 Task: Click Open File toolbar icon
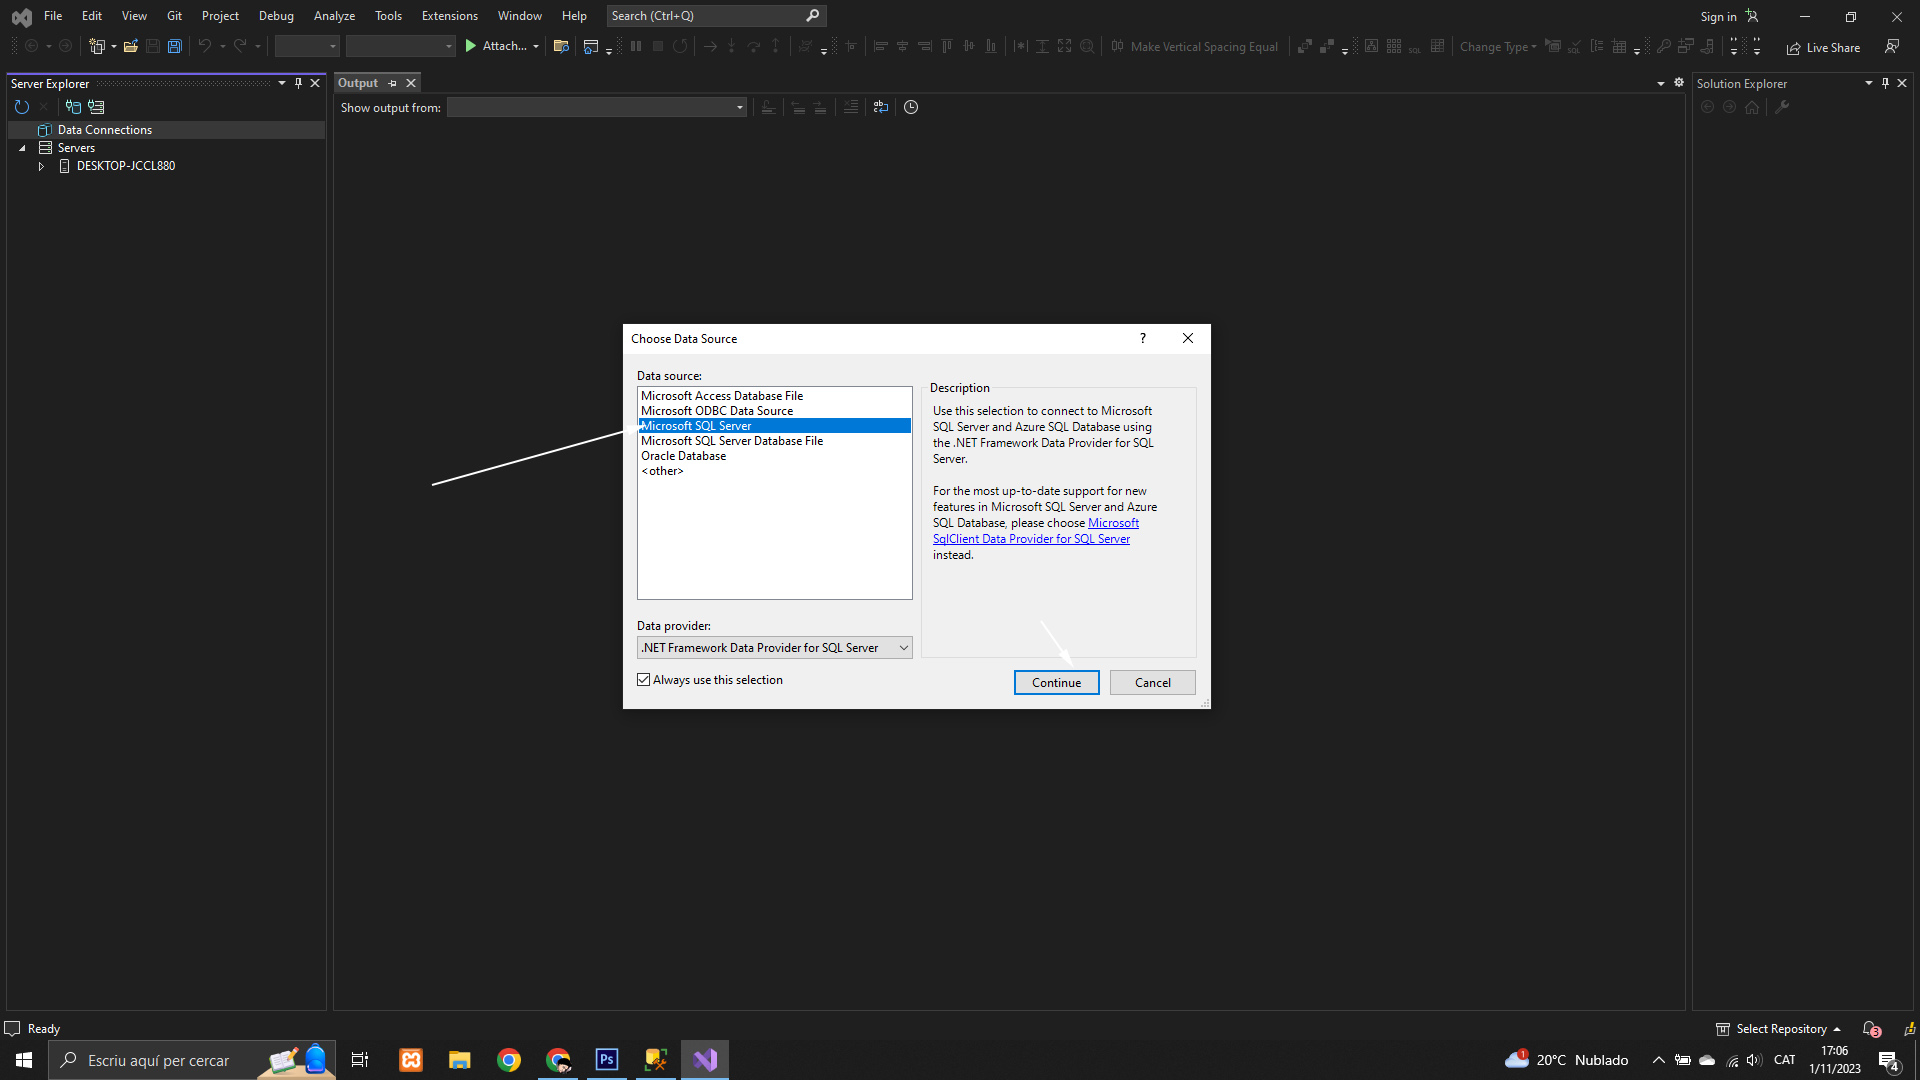(x=130, y=46)
